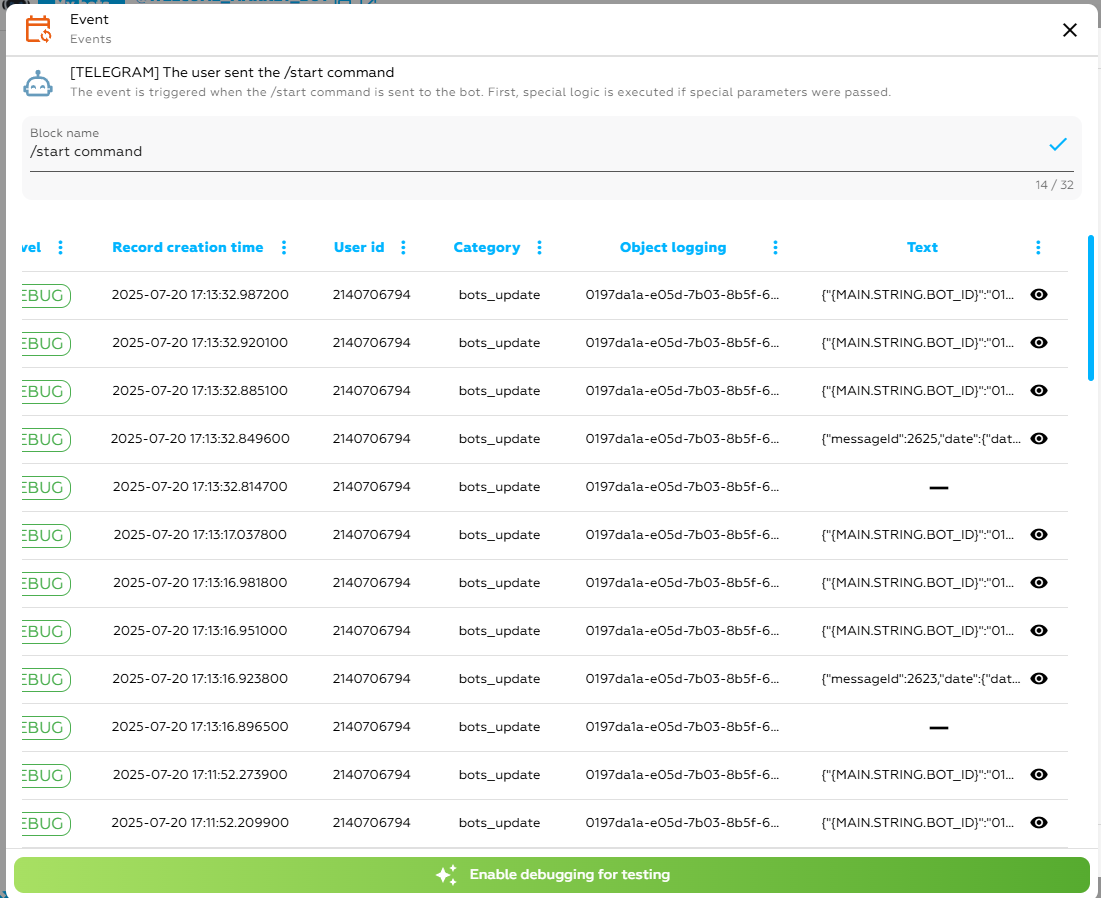Click the sparkle icon on debugging button
This screenshot has width=1101, height=898.
(x=446, y=875)
